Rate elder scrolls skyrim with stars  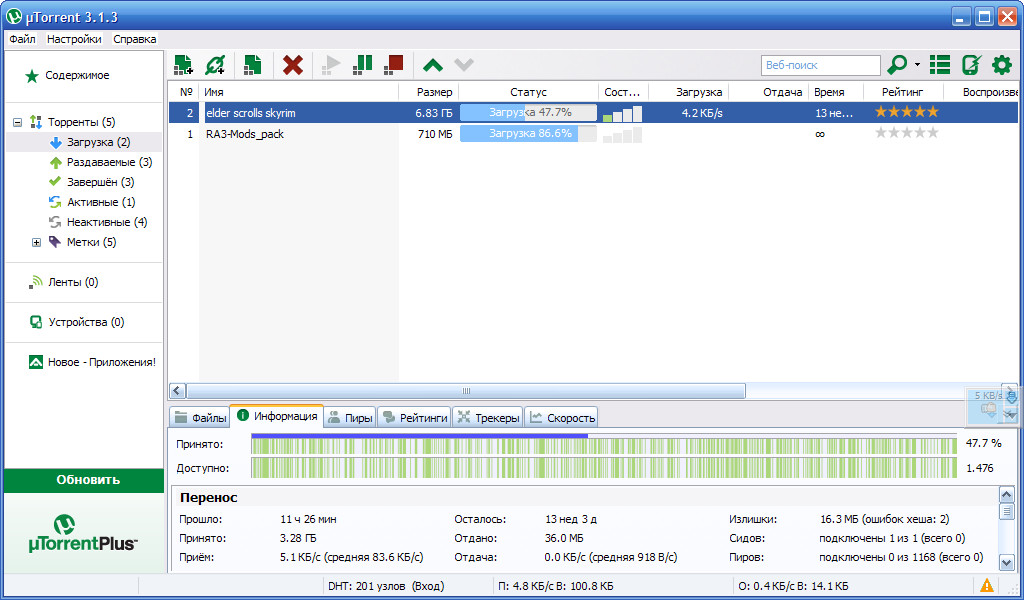coord(906,112)
